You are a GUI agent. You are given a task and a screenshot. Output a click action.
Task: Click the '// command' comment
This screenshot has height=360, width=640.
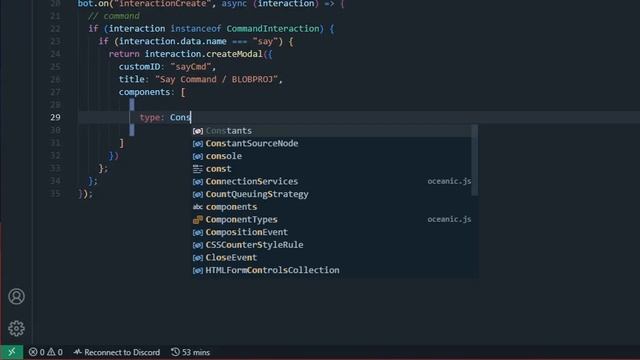click(x=114, y=16)
